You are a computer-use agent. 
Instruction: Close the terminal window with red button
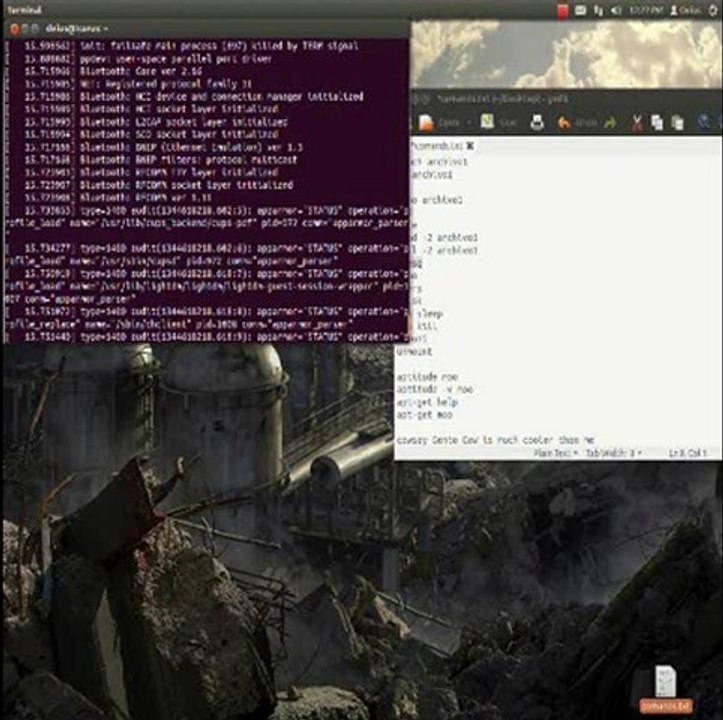[x=14, y=29]
